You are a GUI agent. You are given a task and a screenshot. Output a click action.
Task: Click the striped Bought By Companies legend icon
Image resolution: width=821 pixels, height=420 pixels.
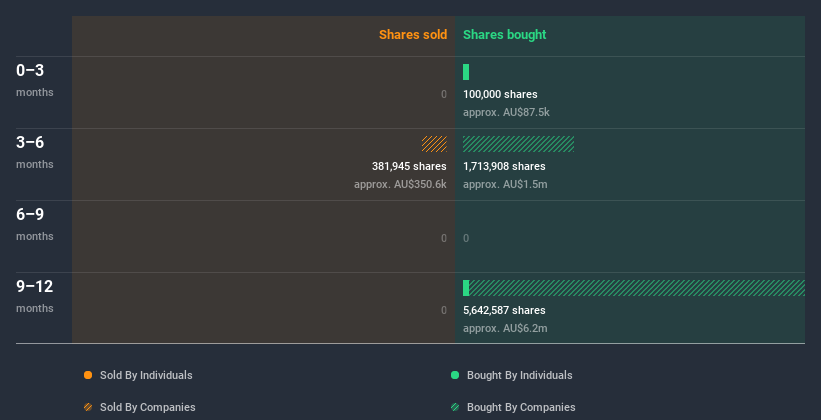[455, 407]
